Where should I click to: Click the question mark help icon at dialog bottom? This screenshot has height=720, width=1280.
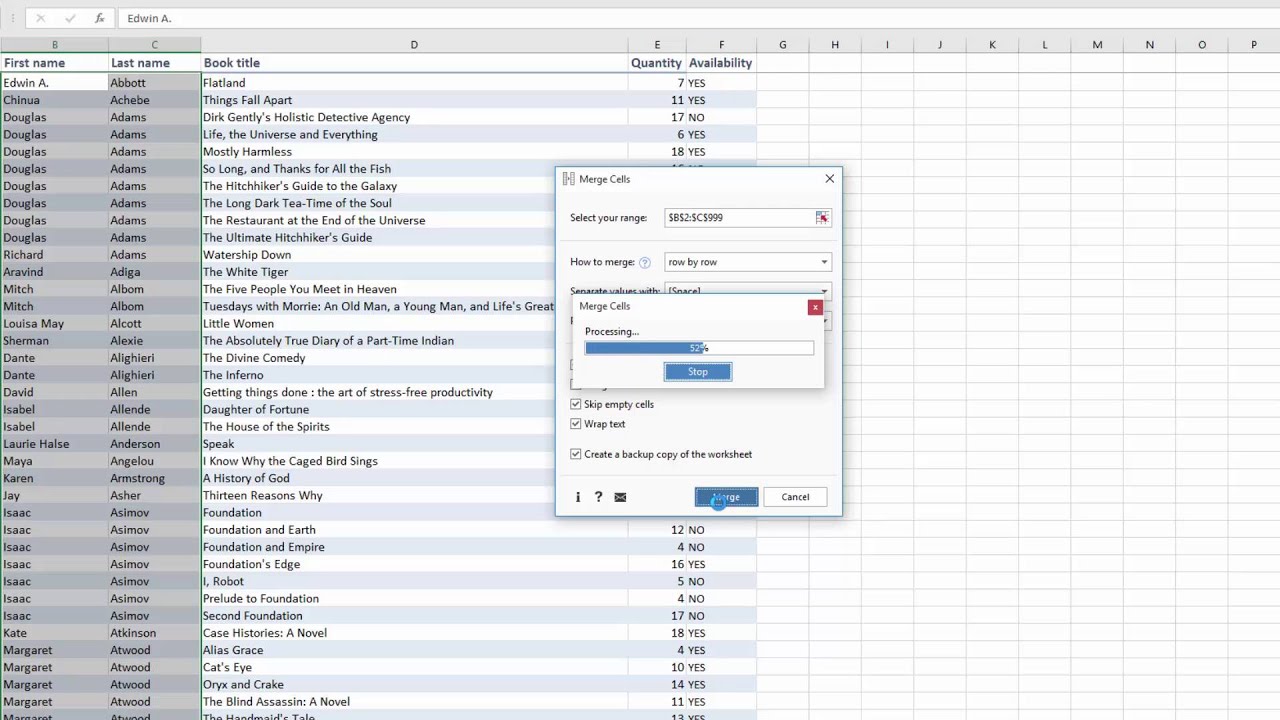point(598,497)
